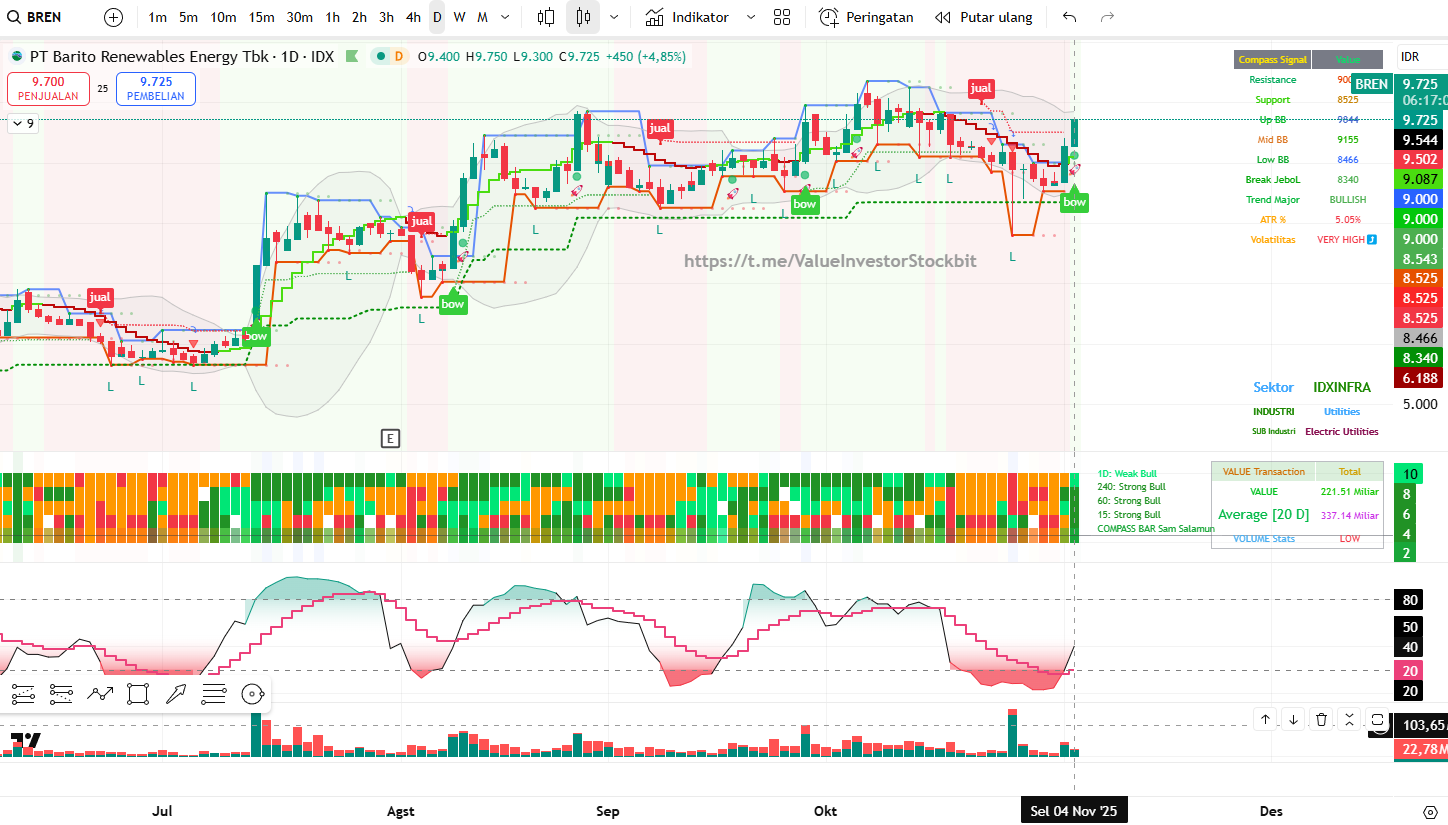Viewport: 1448px width, 825px height.
Task: Open the indicator templates grid icon
Action: (782, 17)
